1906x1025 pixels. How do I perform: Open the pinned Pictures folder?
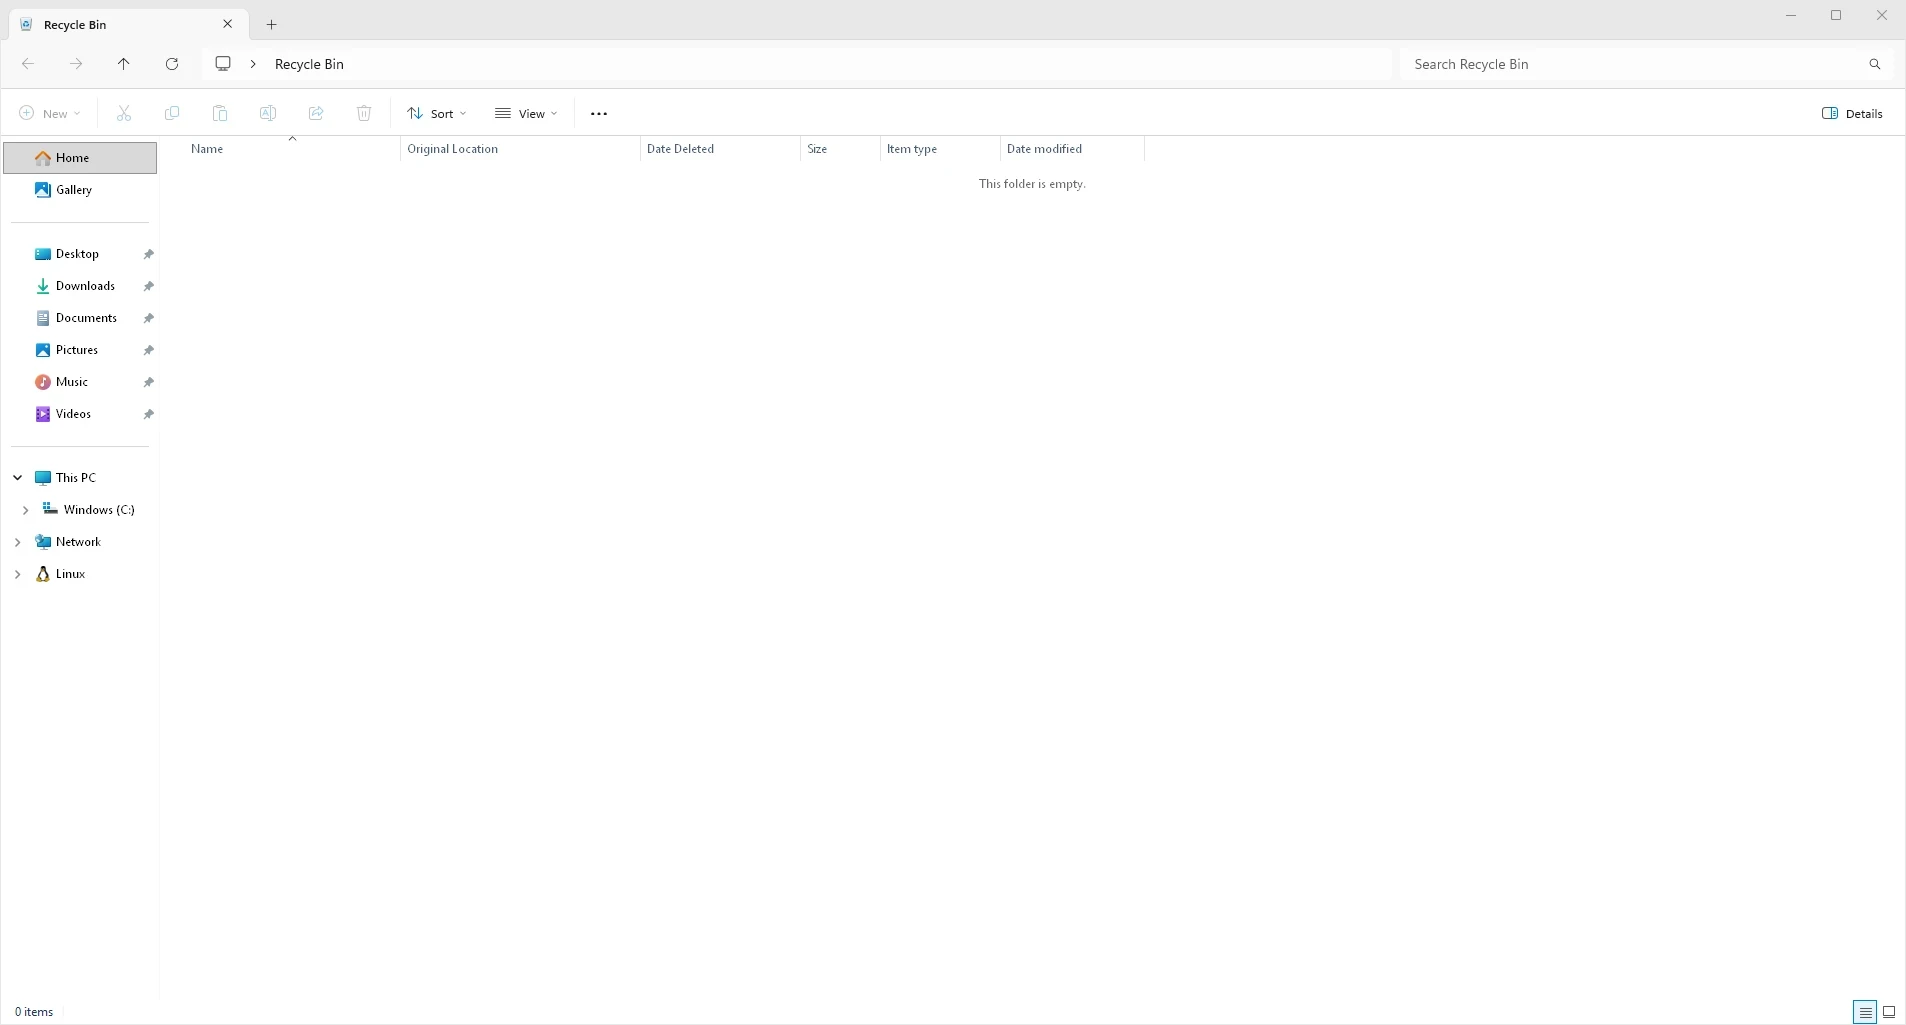click(80, 350)
